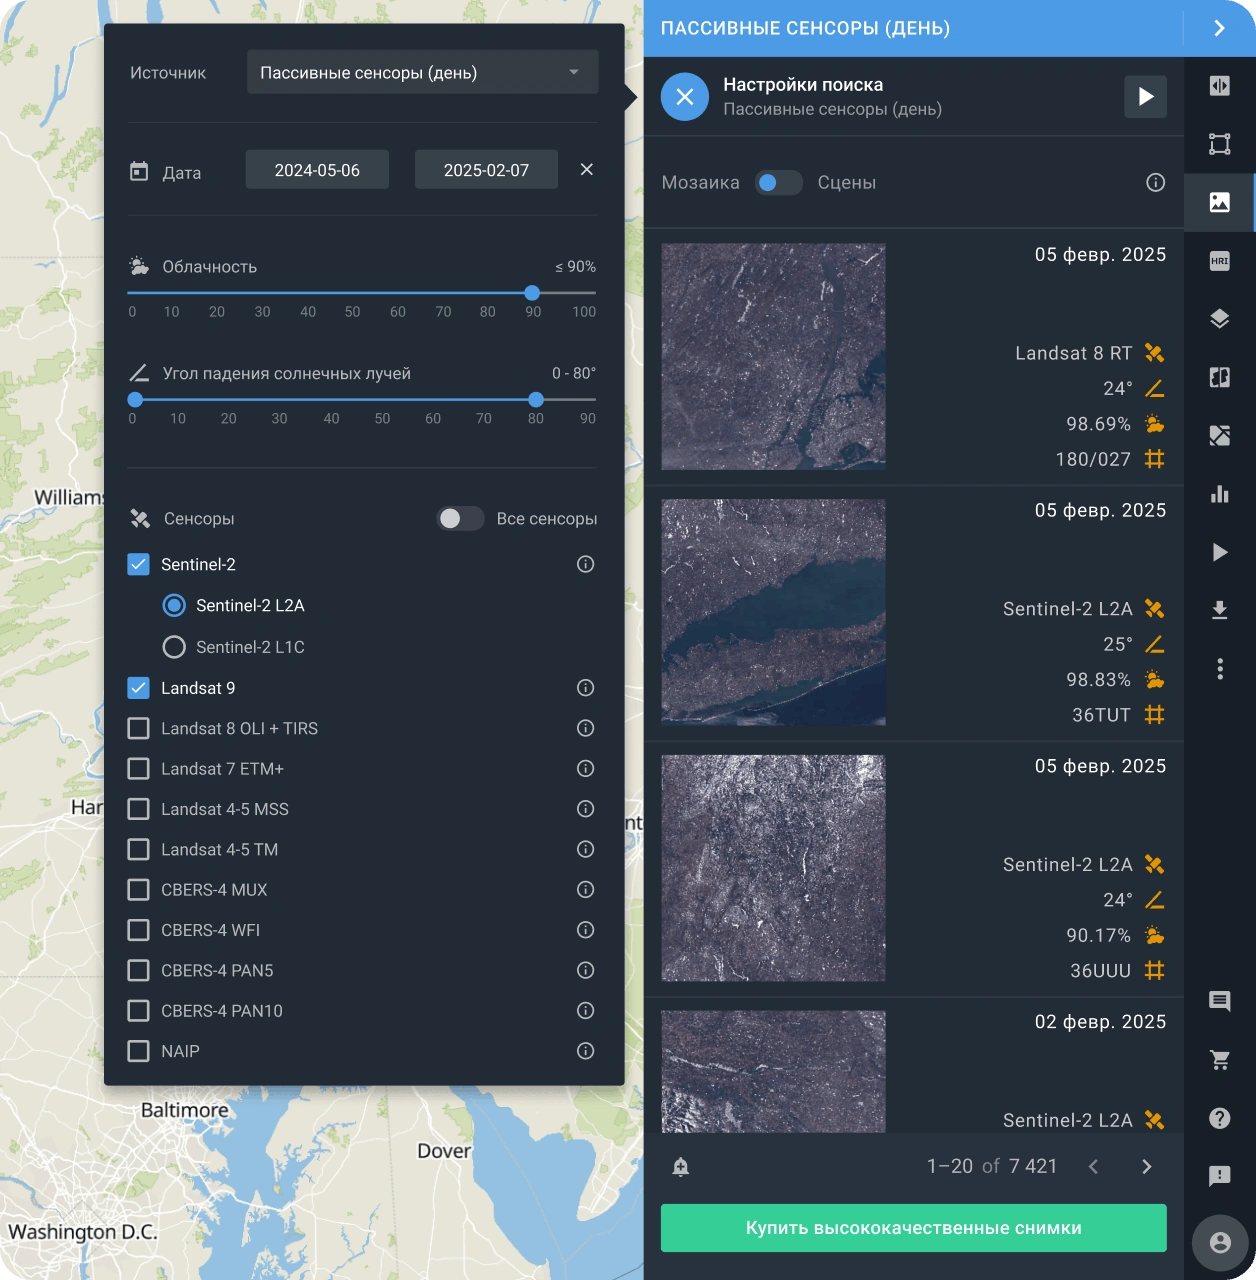Click the shopping cart icon

click(x=1219, y=1060)
